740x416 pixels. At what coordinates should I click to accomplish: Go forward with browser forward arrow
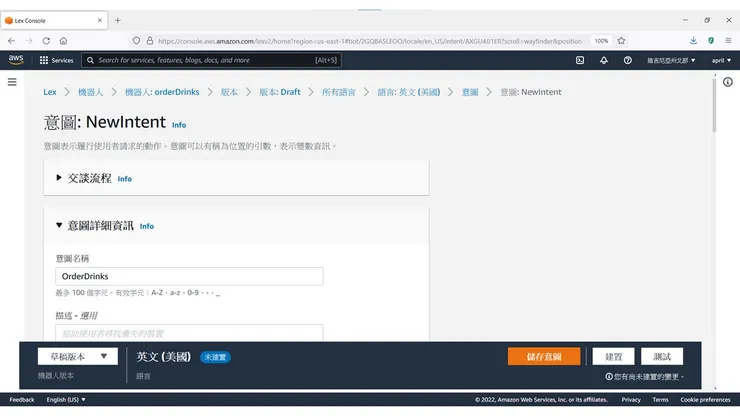tap(29, 41)
